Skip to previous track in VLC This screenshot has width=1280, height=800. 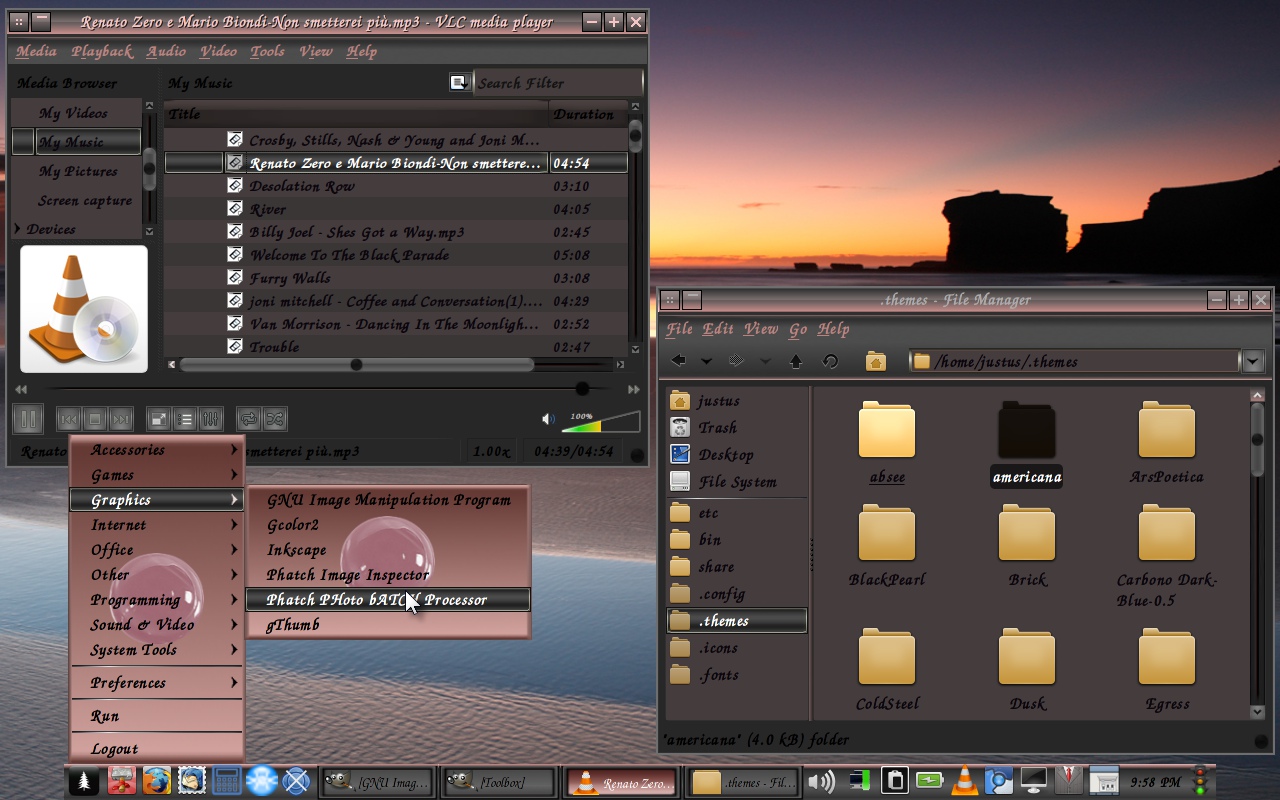69,419
